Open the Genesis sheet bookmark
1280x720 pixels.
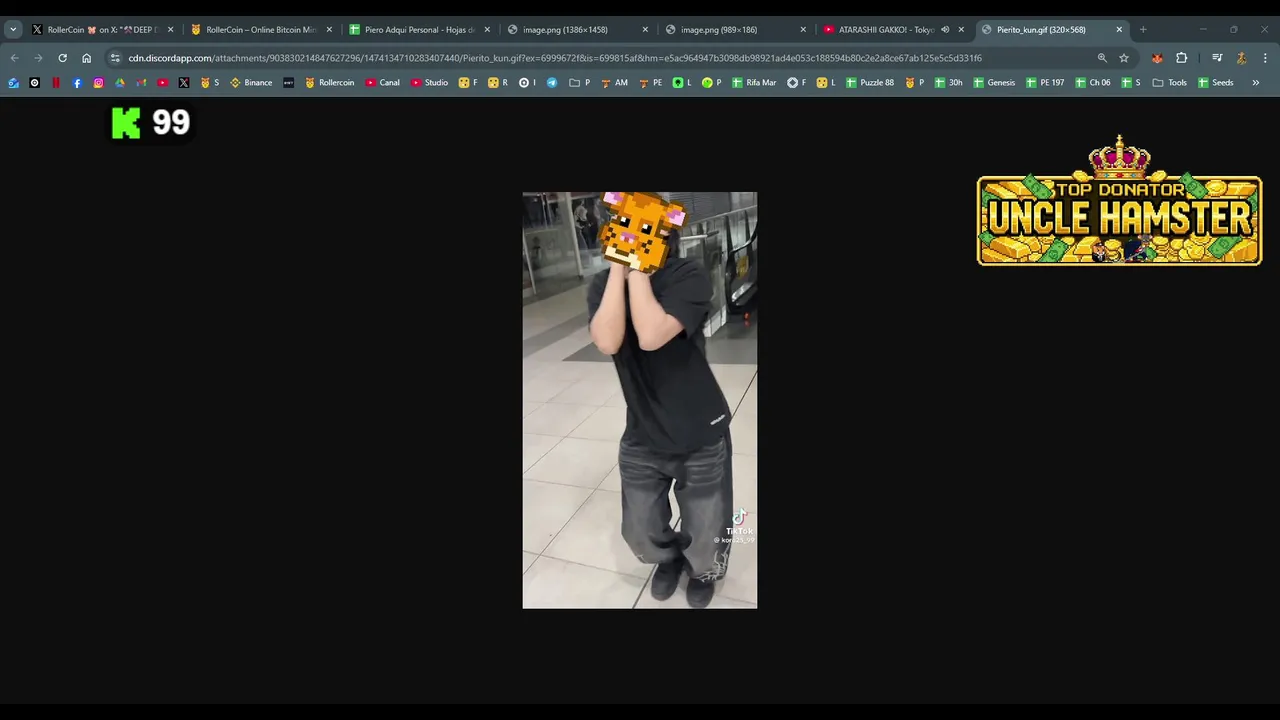coord(994,83)
